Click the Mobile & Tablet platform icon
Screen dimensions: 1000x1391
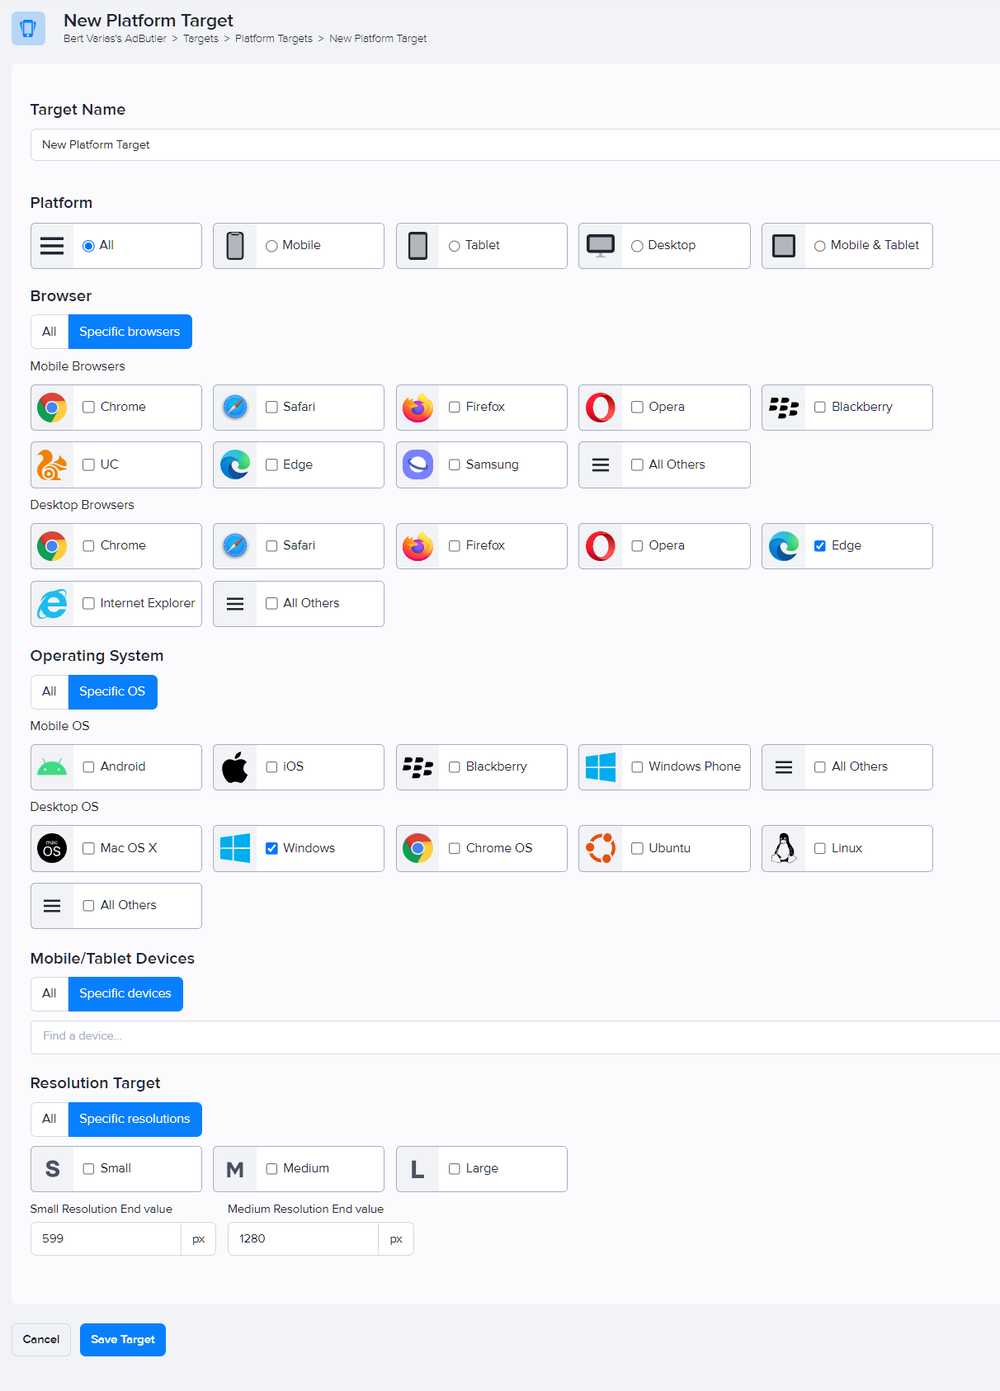tap(784, 246)
